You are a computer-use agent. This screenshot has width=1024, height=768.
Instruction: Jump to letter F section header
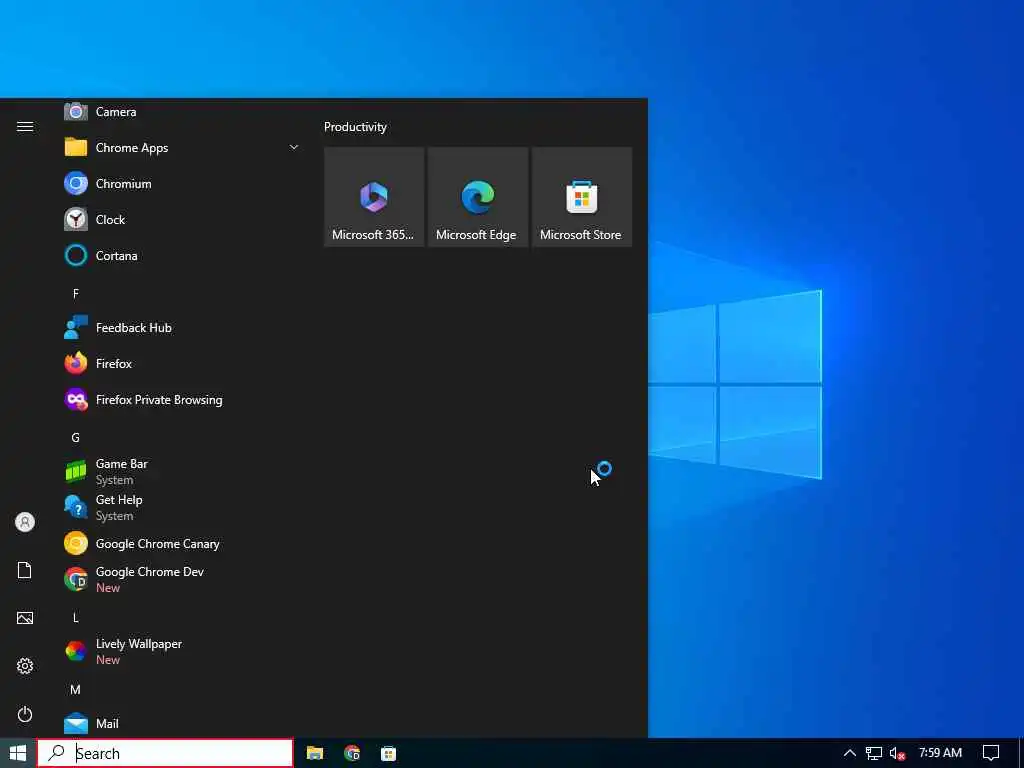click(x=76, y=294)
